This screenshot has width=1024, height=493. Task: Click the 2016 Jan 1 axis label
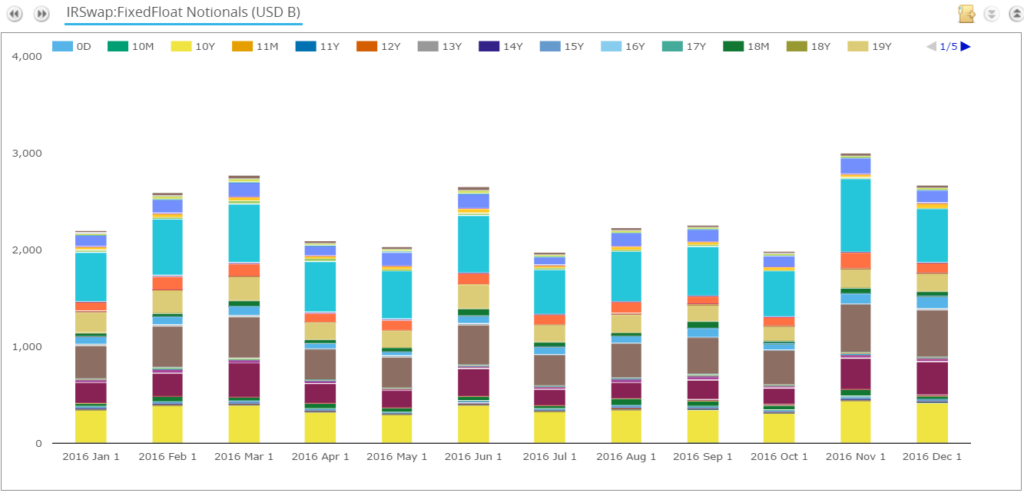click(91, 456)
